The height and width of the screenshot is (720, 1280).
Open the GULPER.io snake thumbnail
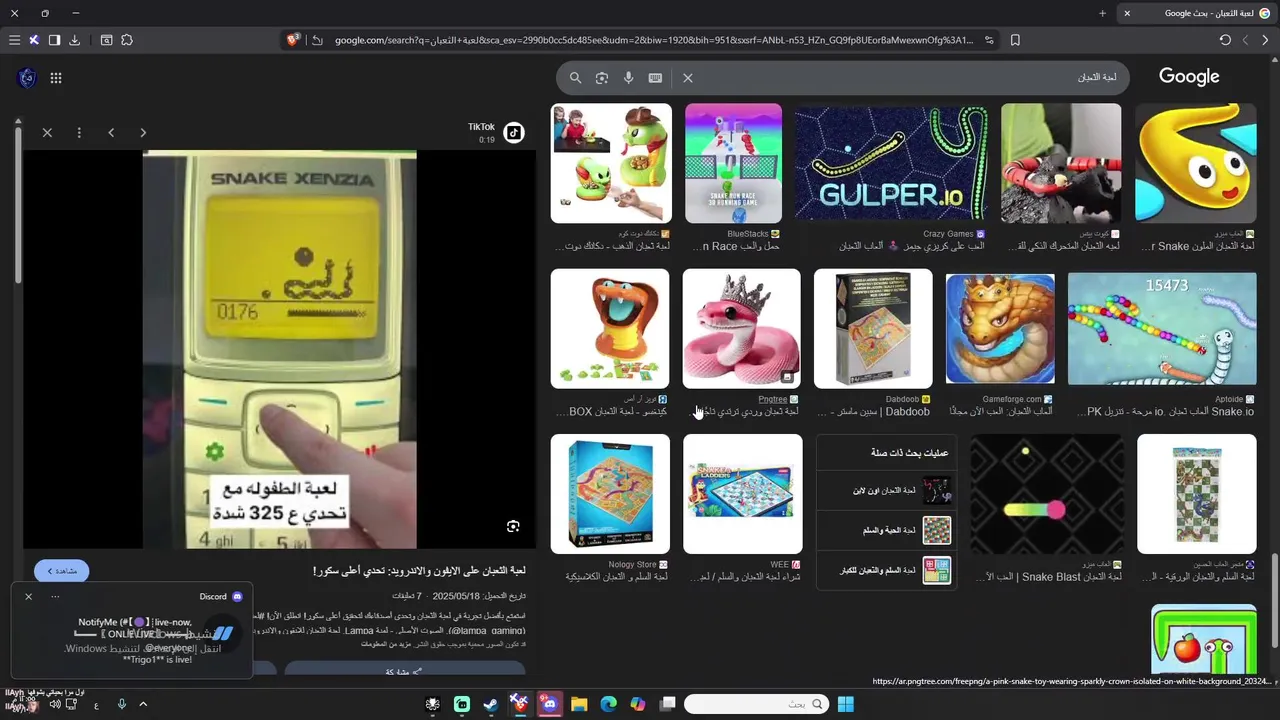click(x=891, y=163)
